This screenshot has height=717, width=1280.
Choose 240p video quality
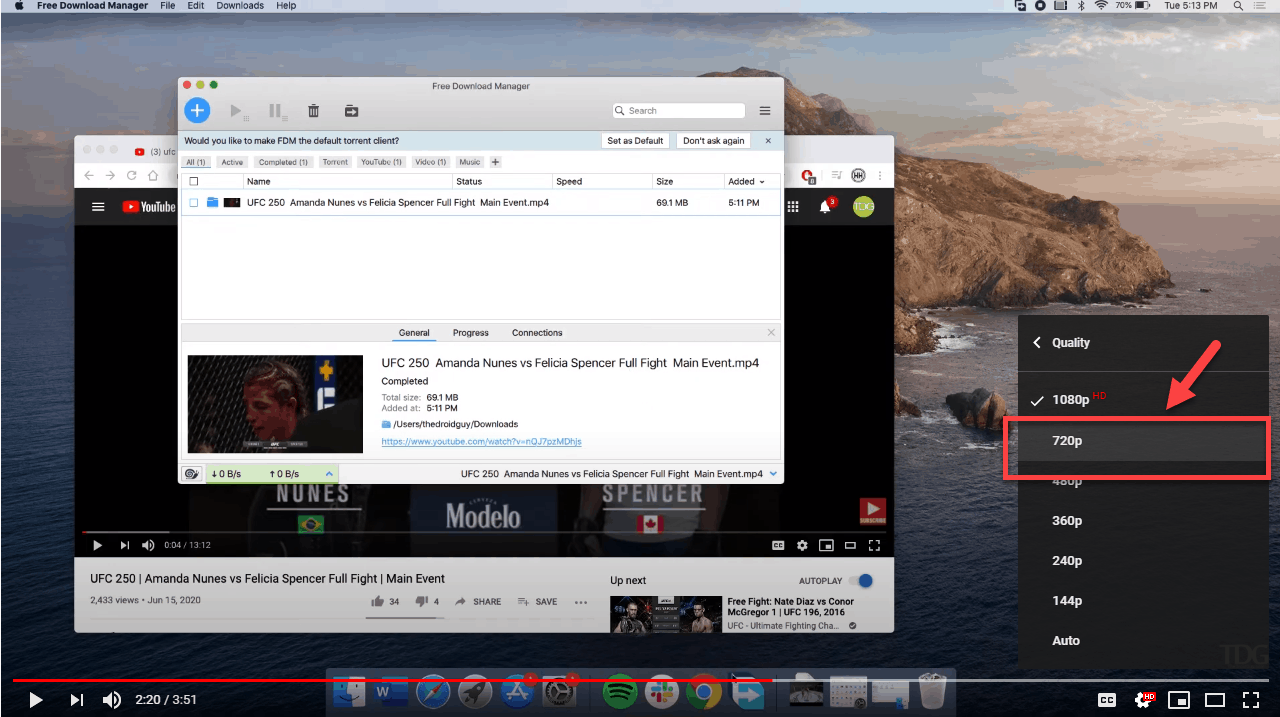coord(1143,560)
